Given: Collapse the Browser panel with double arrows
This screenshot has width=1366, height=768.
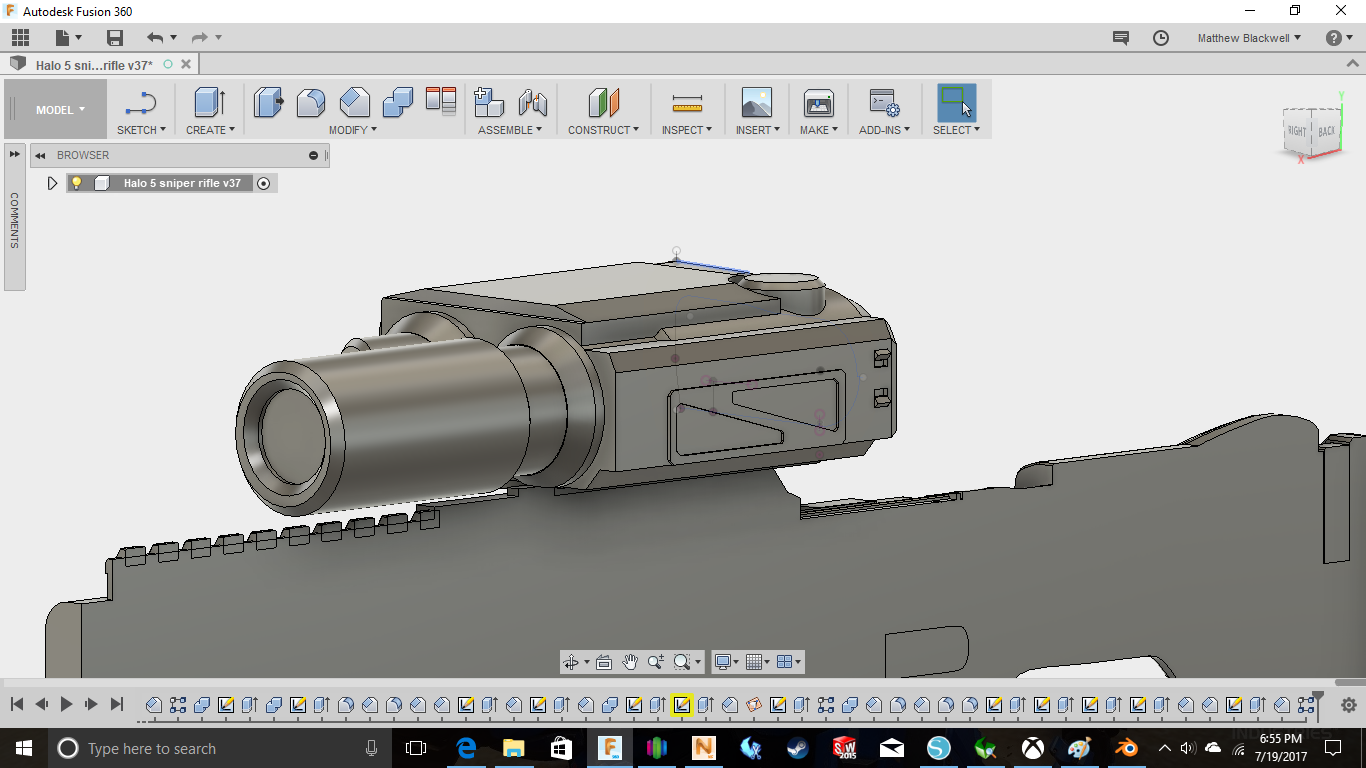Looking at the screenshot, I should [x=41, y=155].
